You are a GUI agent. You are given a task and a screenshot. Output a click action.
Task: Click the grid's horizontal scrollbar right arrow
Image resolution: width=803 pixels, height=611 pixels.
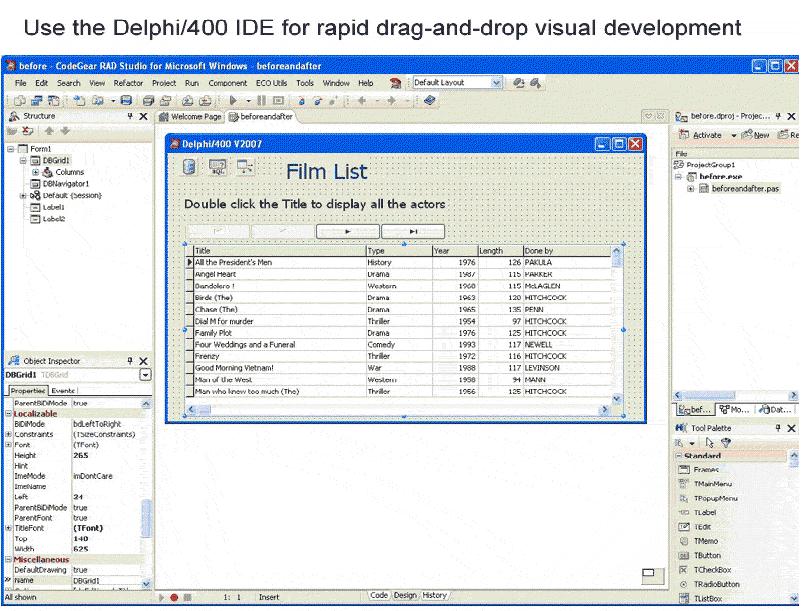pos(605,409)
